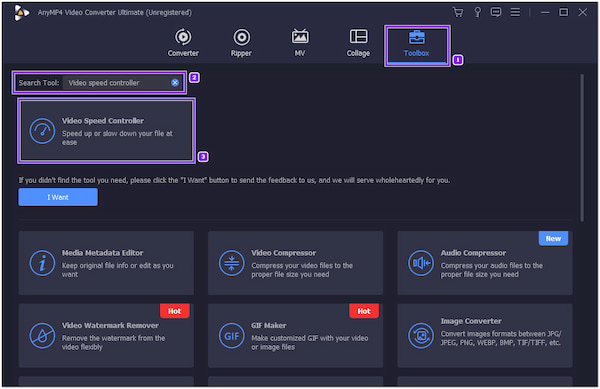Open the Video Compressor tool
The image size is (600, 389).
pos(295,263)
